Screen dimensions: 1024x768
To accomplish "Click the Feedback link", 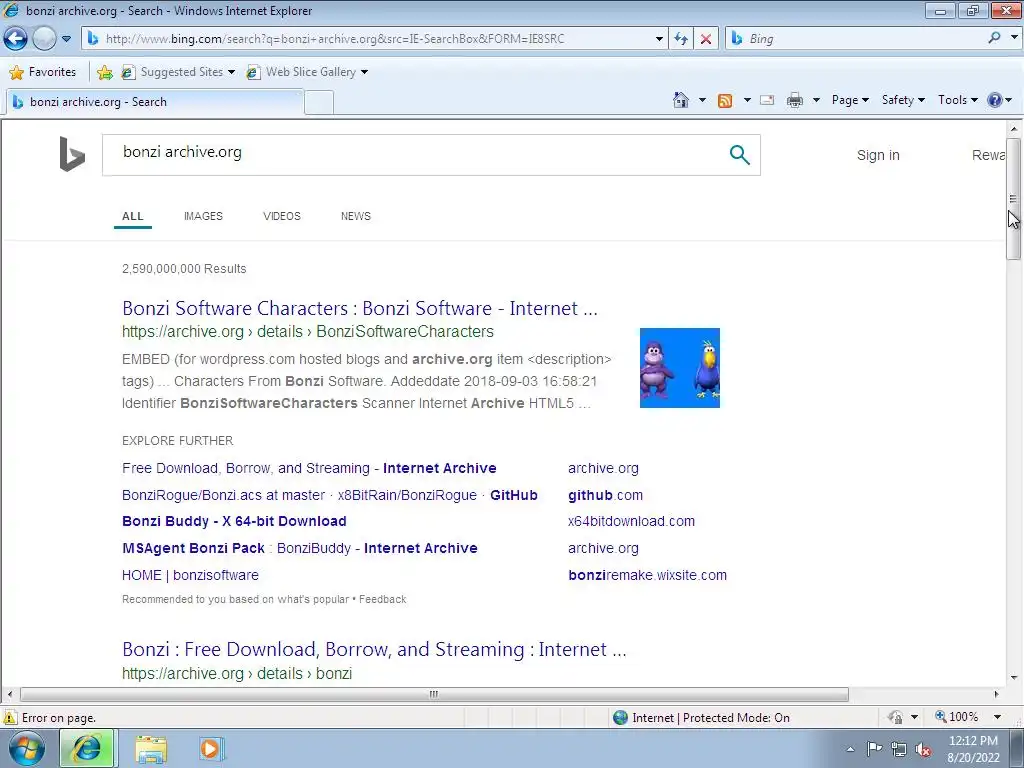I will pos(383,599).
